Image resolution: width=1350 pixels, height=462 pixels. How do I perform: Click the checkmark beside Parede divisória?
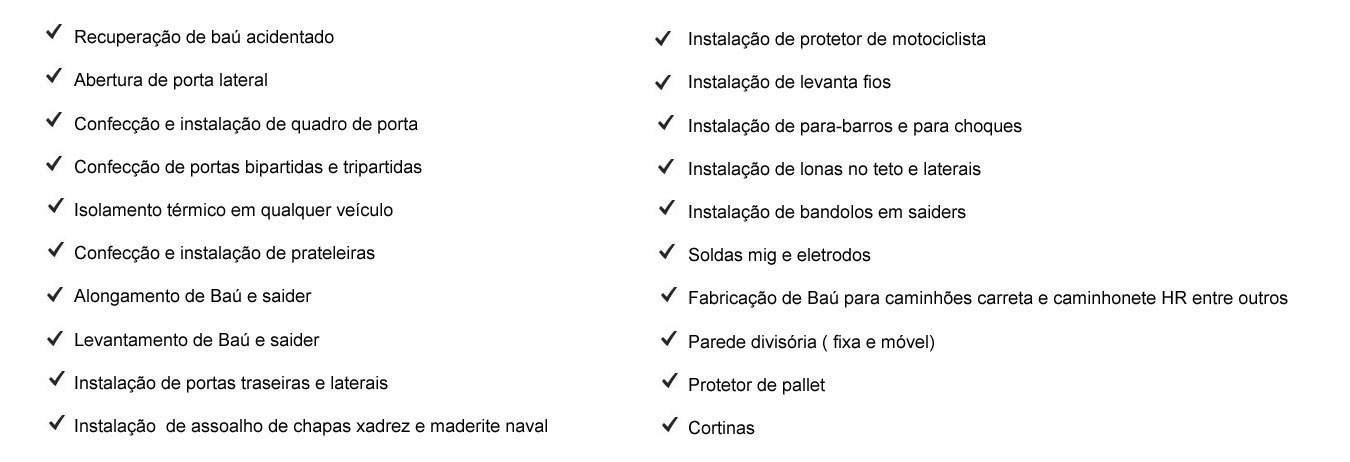click(x=669, y=339)
